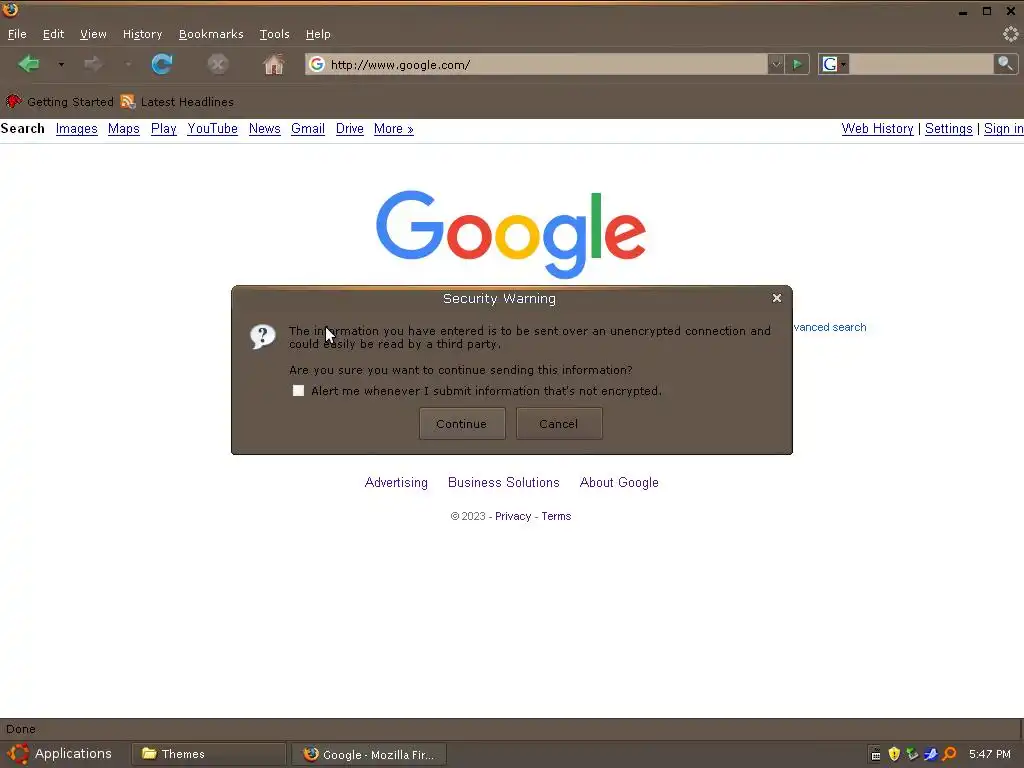Click inside the toolbar search box
This screenshot has width=1024, height=768.
coord(921,64)
